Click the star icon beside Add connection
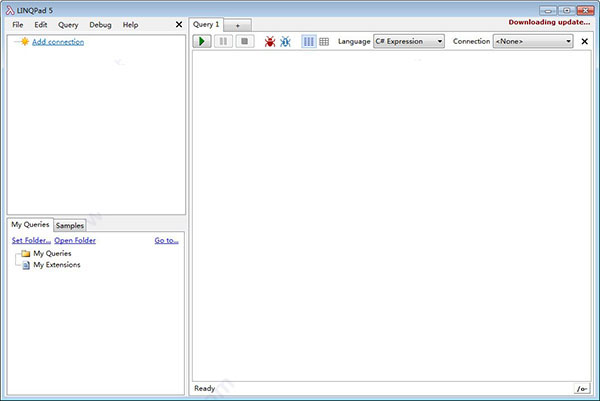Viewport: 600px width, 401px height. tap(25, 41)
